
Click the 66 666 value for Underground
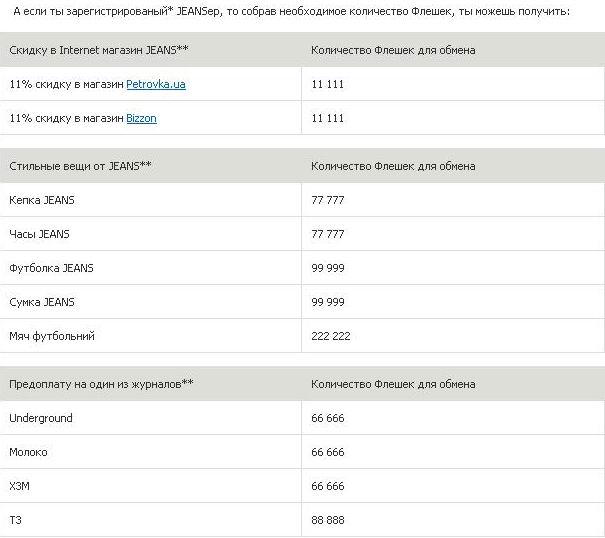tap(327, 418)
